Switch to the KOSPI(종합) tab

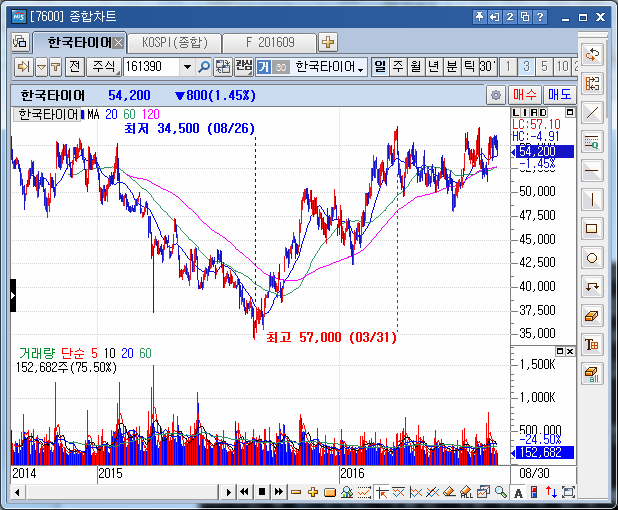tap(174, 42)
